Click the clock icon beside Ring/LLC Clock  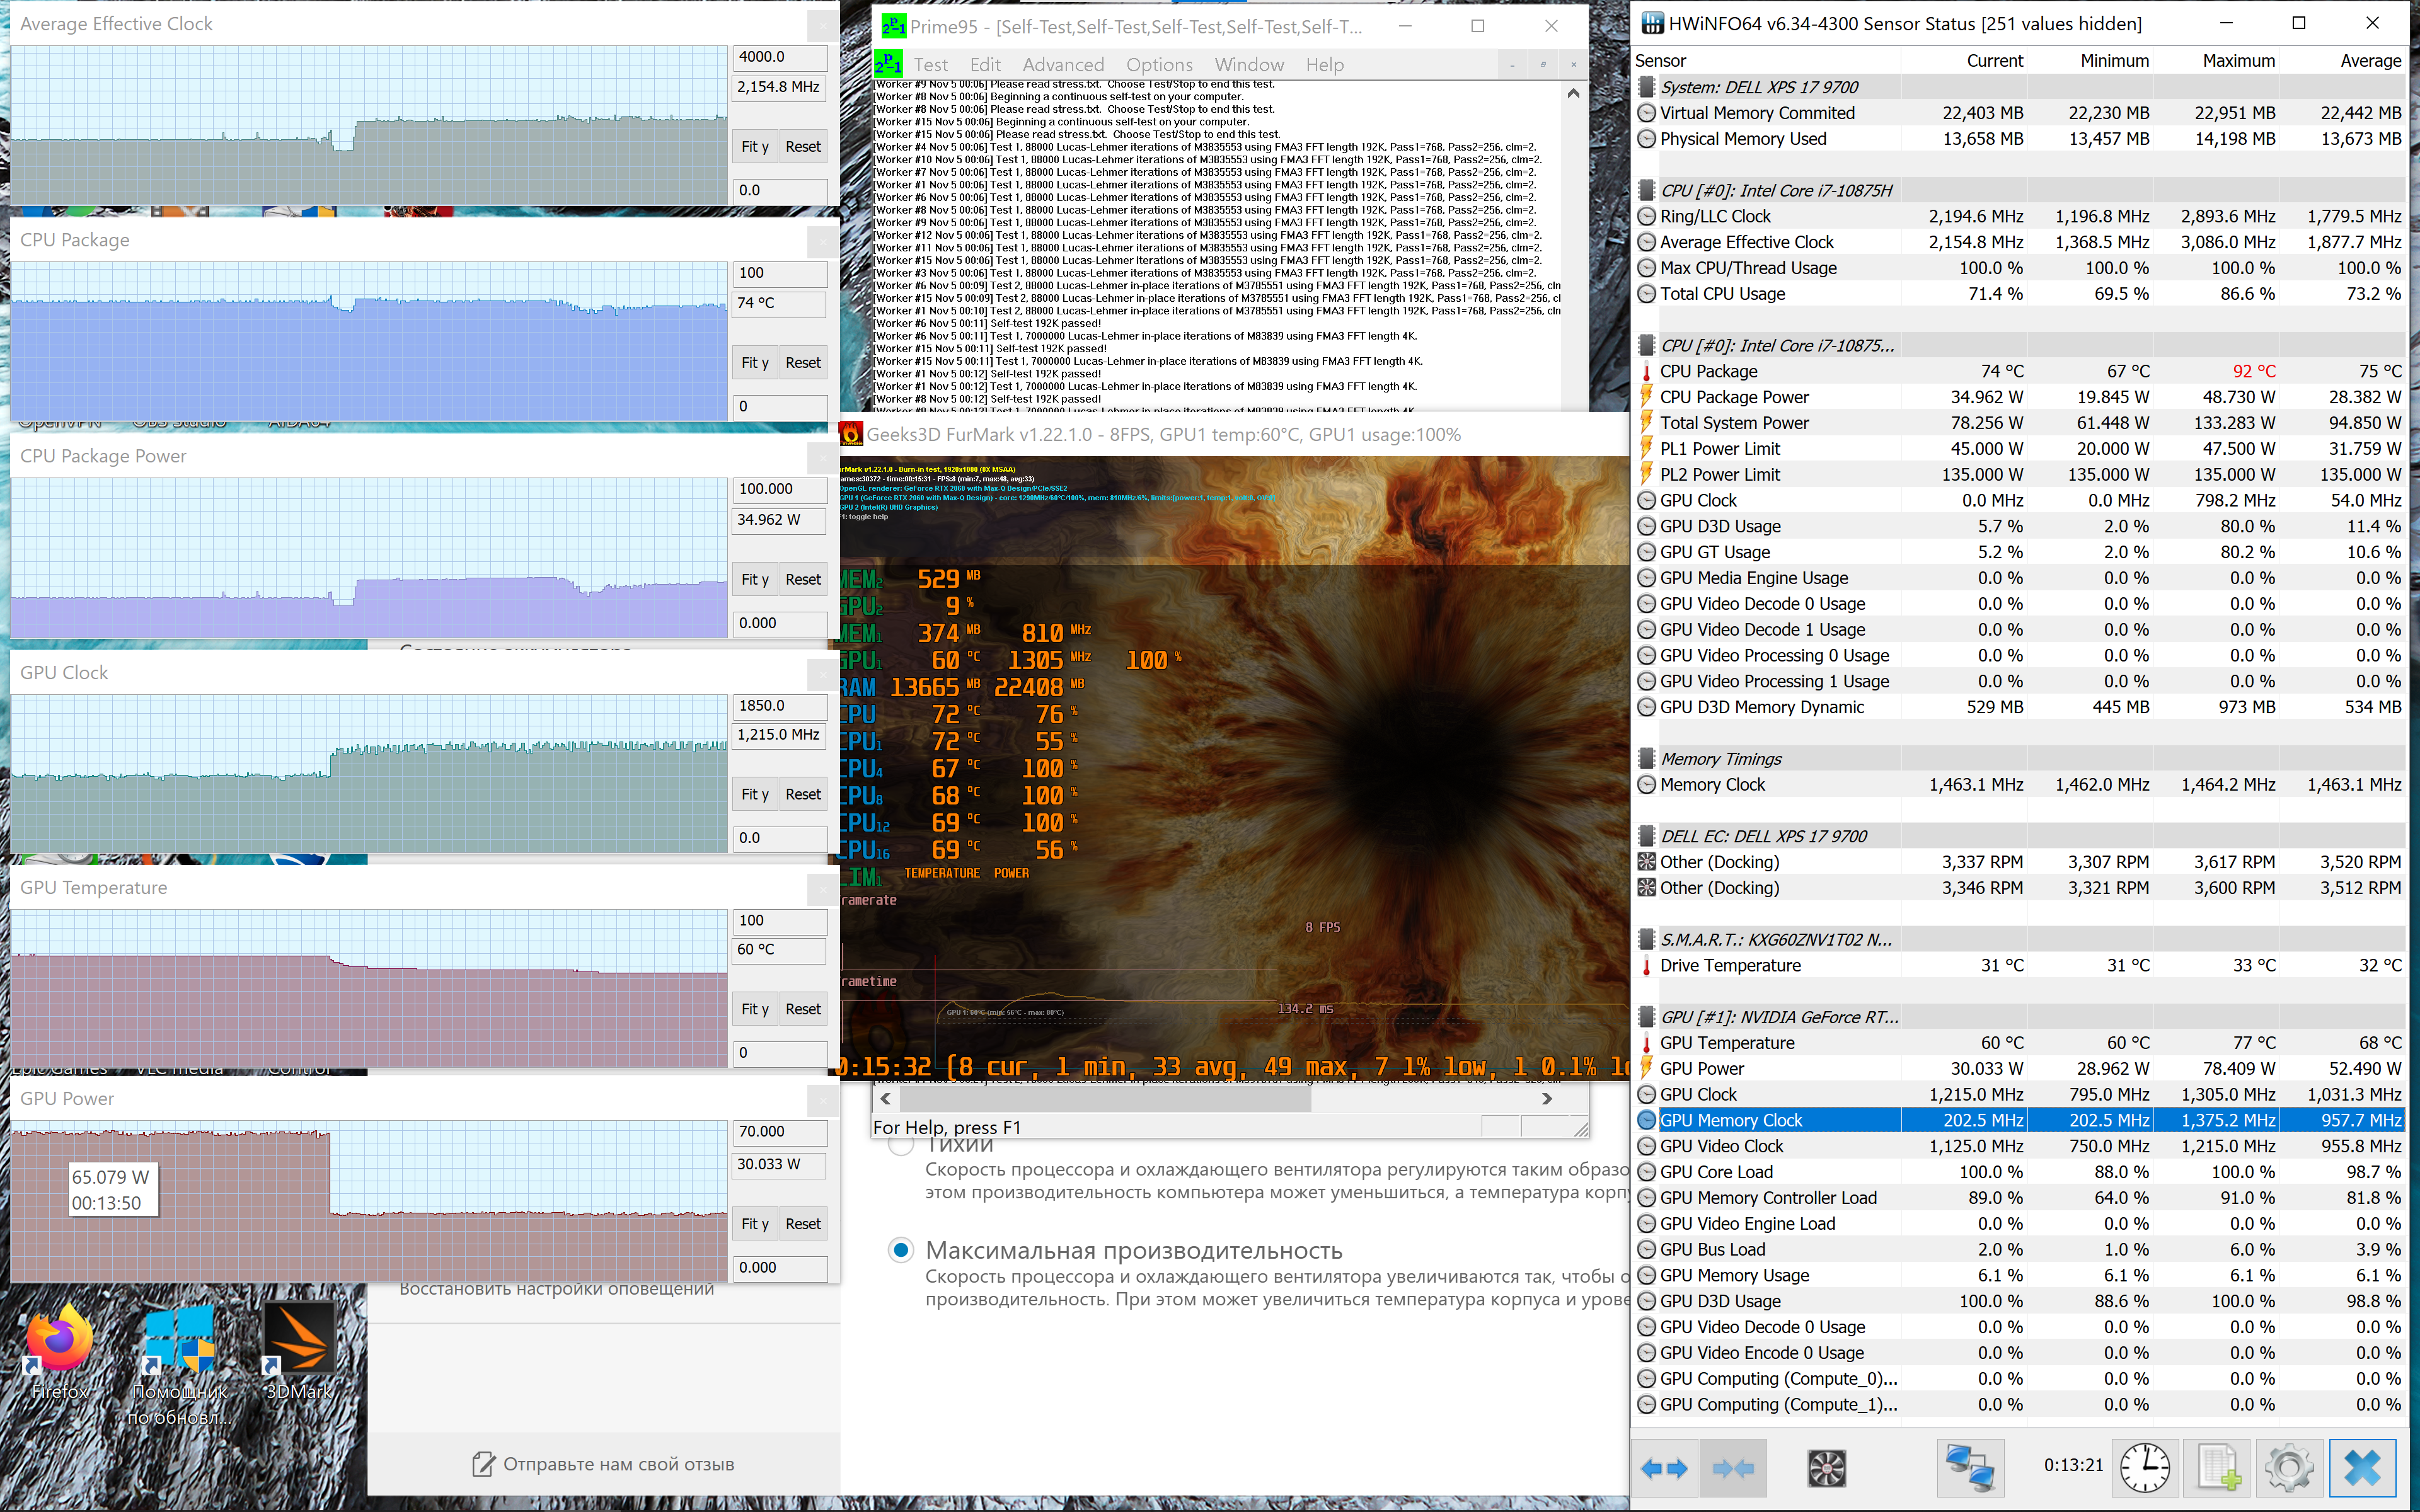coord(1646,216)
